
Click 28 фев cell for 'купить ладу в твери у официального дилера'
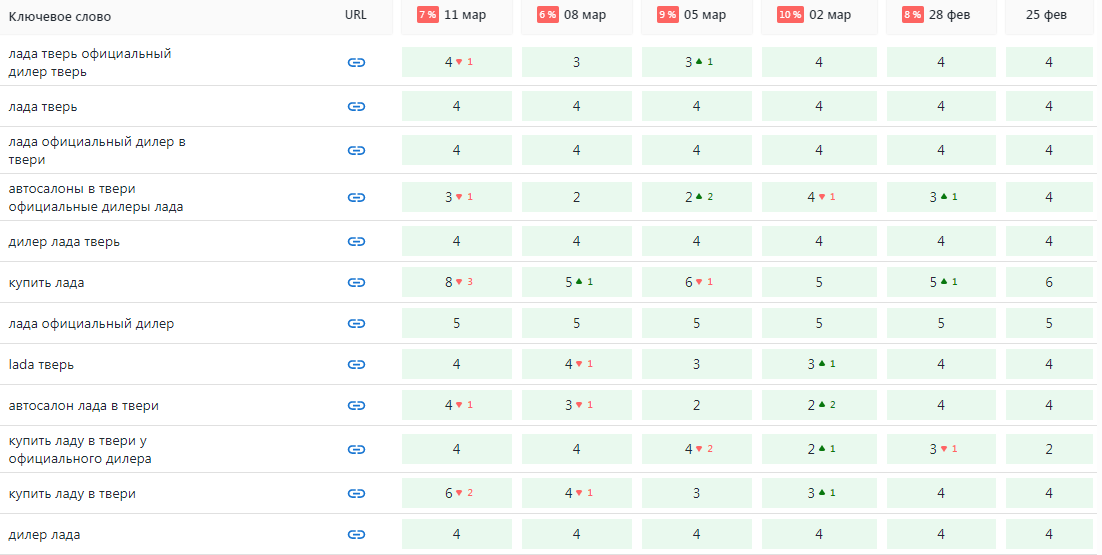(941, 450)
